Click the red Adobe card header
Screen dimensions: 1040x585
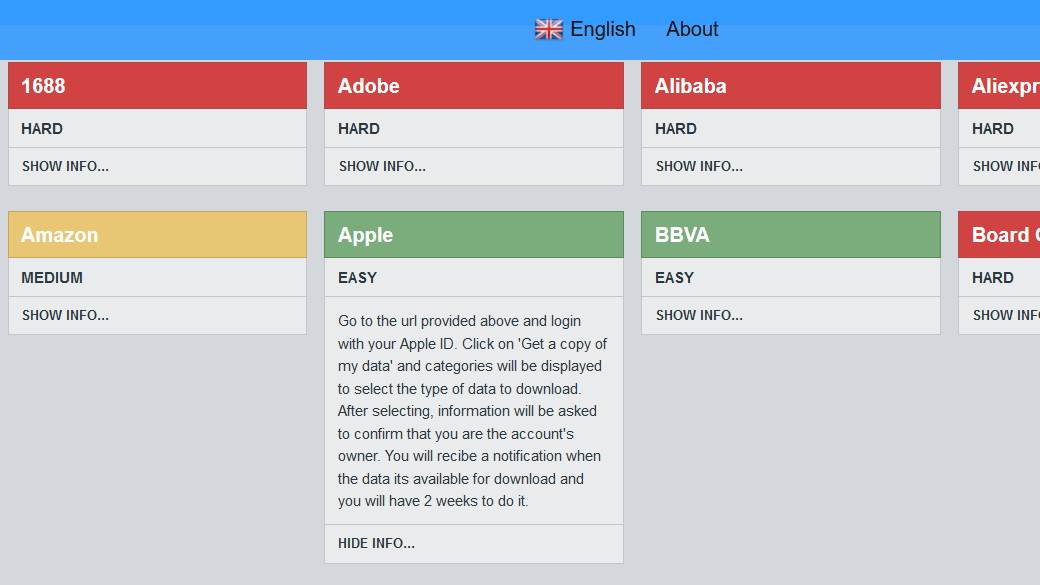[x=473, y=86]
